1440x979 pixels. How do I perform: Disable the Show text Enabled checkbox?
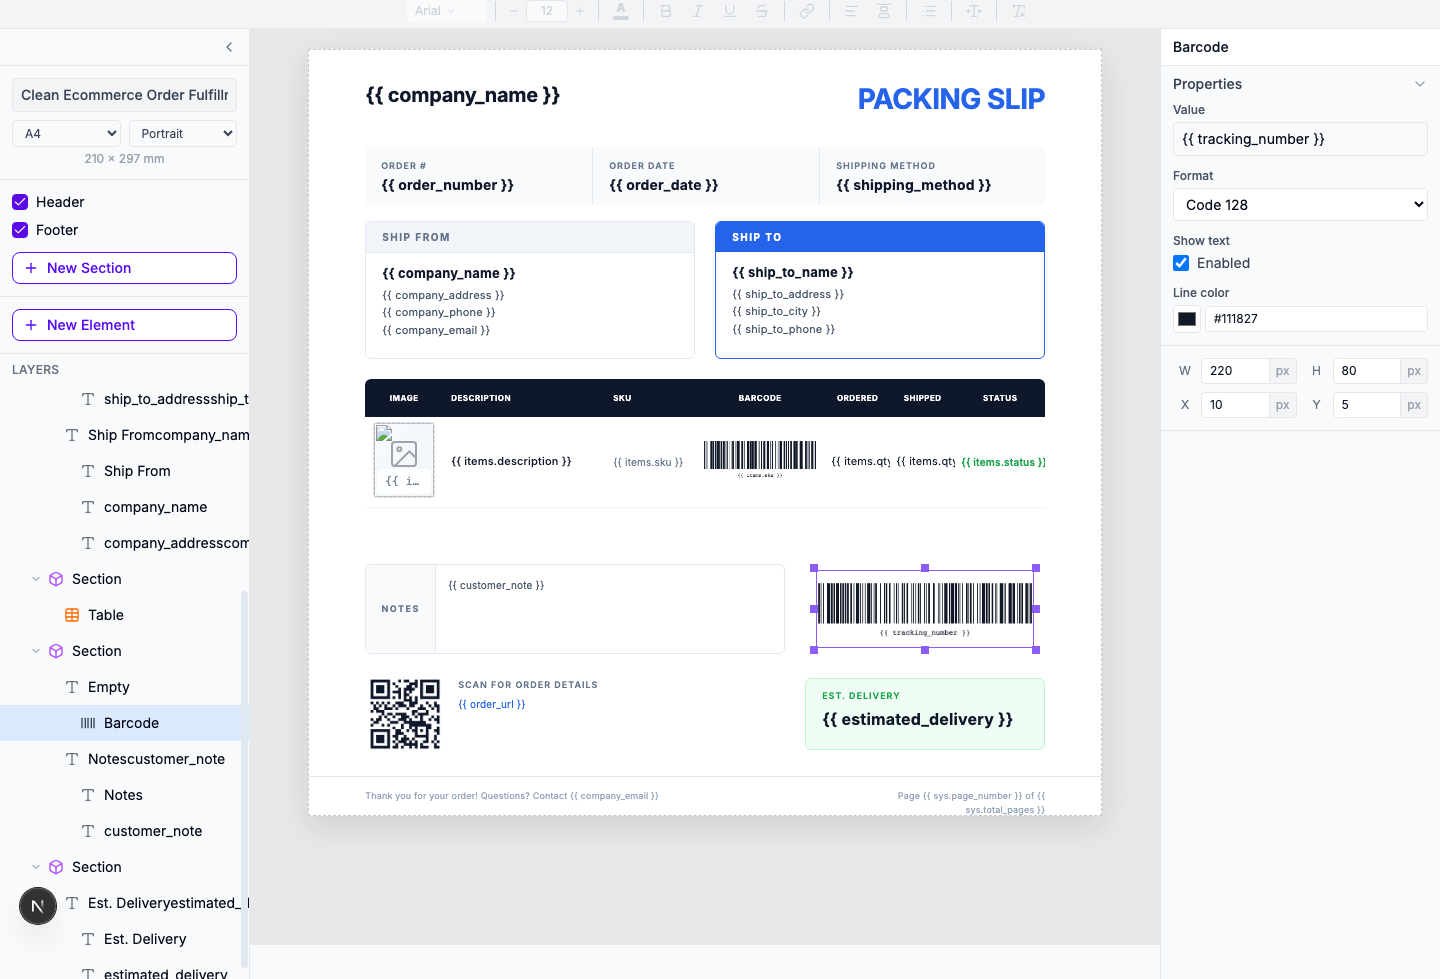click(x=1181, y=263)
